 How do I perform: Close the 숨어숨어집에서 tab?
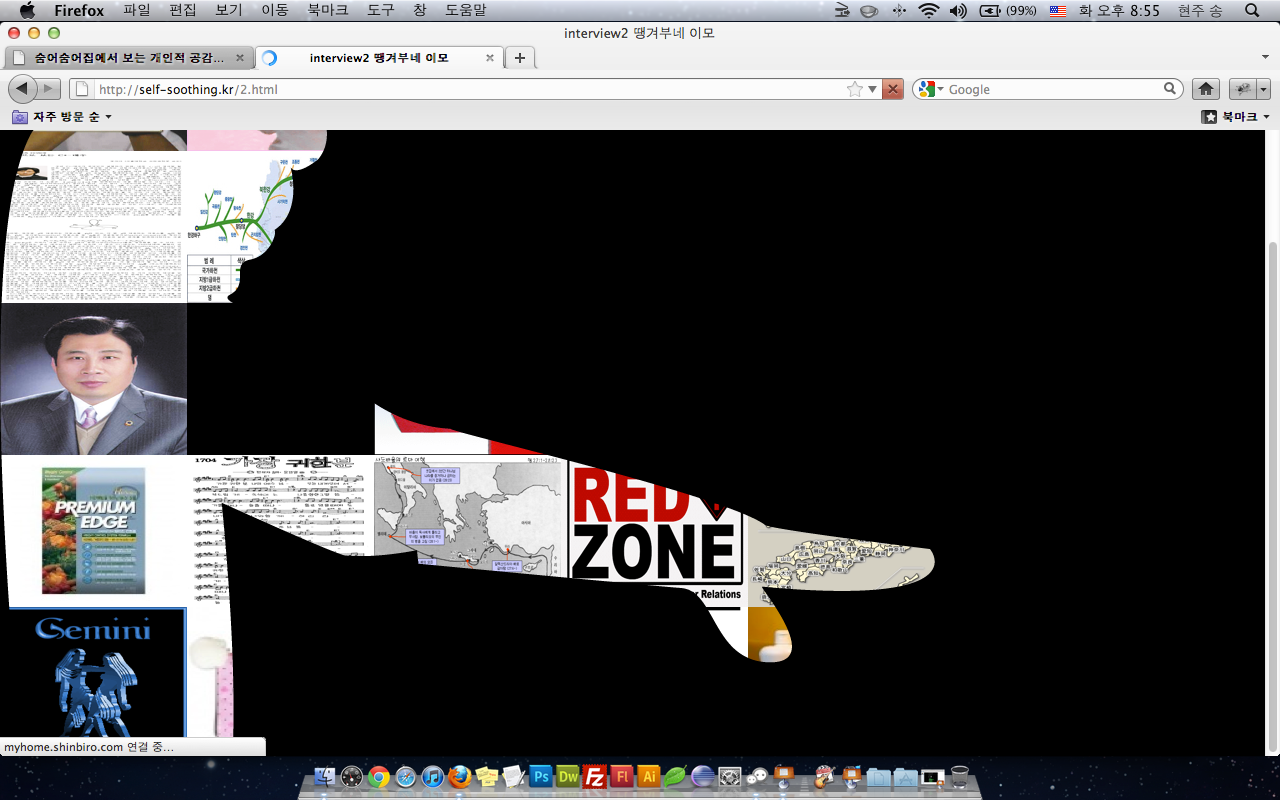[240, 58]
